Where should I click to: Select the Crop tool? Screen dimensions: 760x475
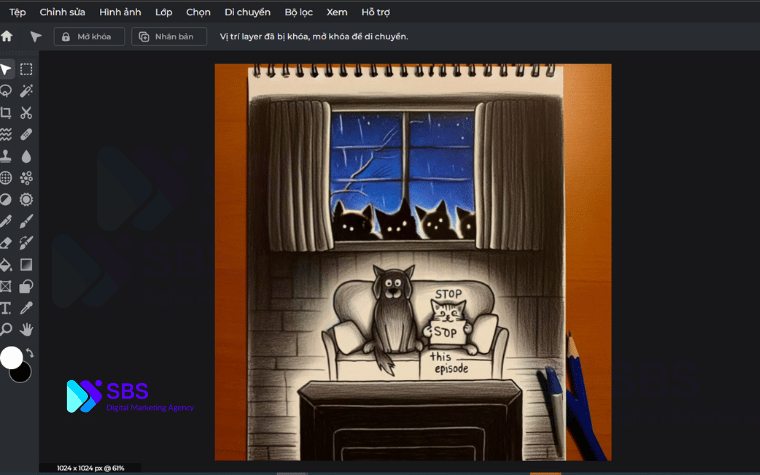6,113
